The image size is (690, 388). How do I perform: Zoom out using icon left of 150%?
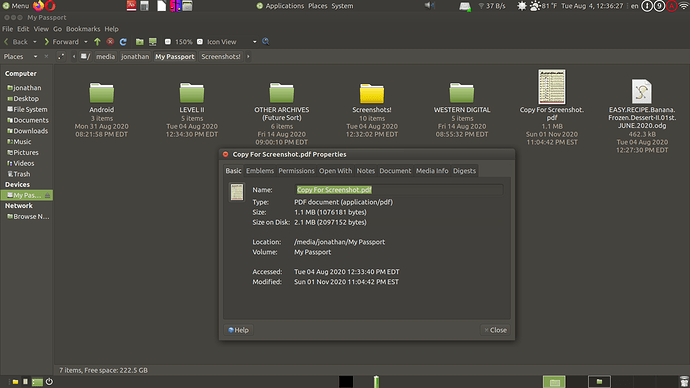pyautogui.click(x=168, y=42)
